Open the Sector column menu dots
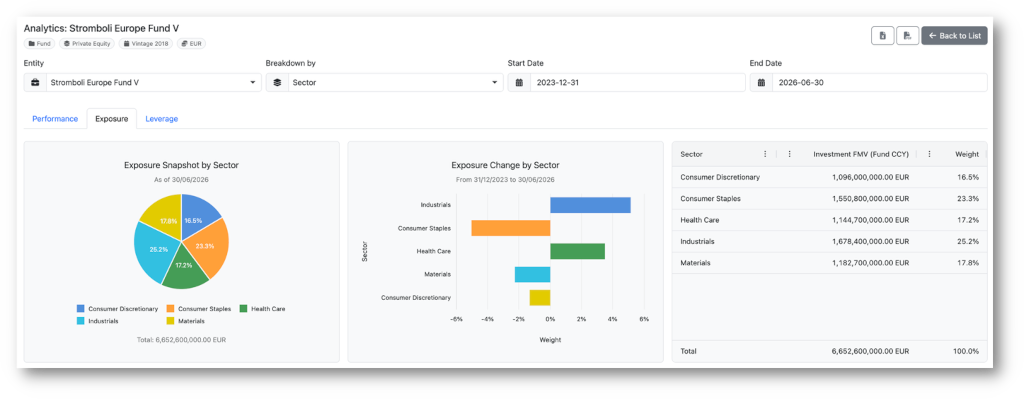The image size is (1024, 399). pyautogui.click(x=765, y=154)
